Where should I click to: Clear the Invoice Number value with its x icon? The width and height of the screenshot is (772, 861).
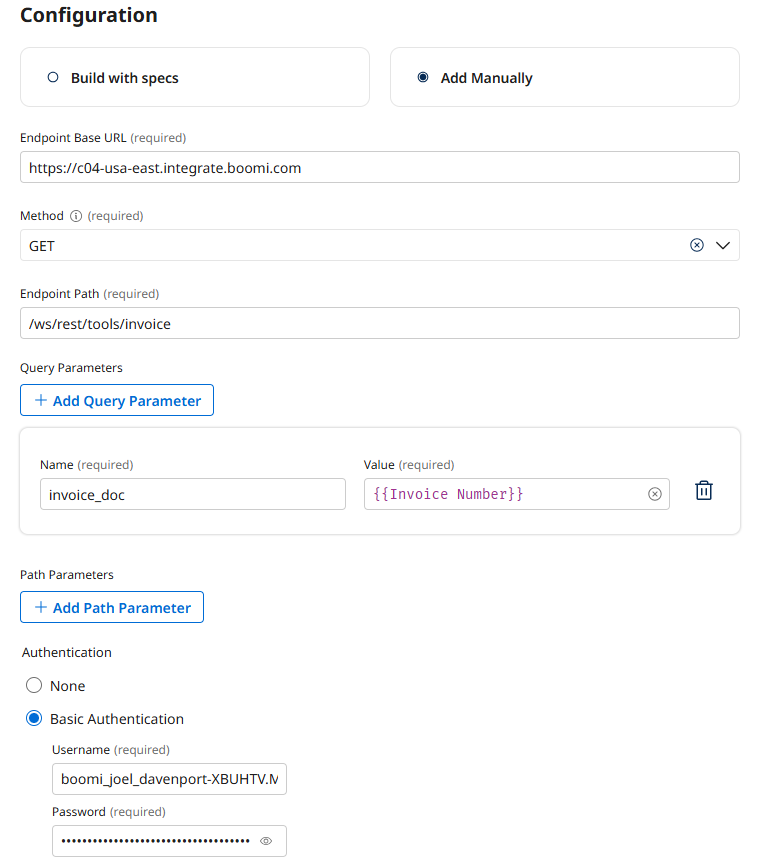point(655,493)
